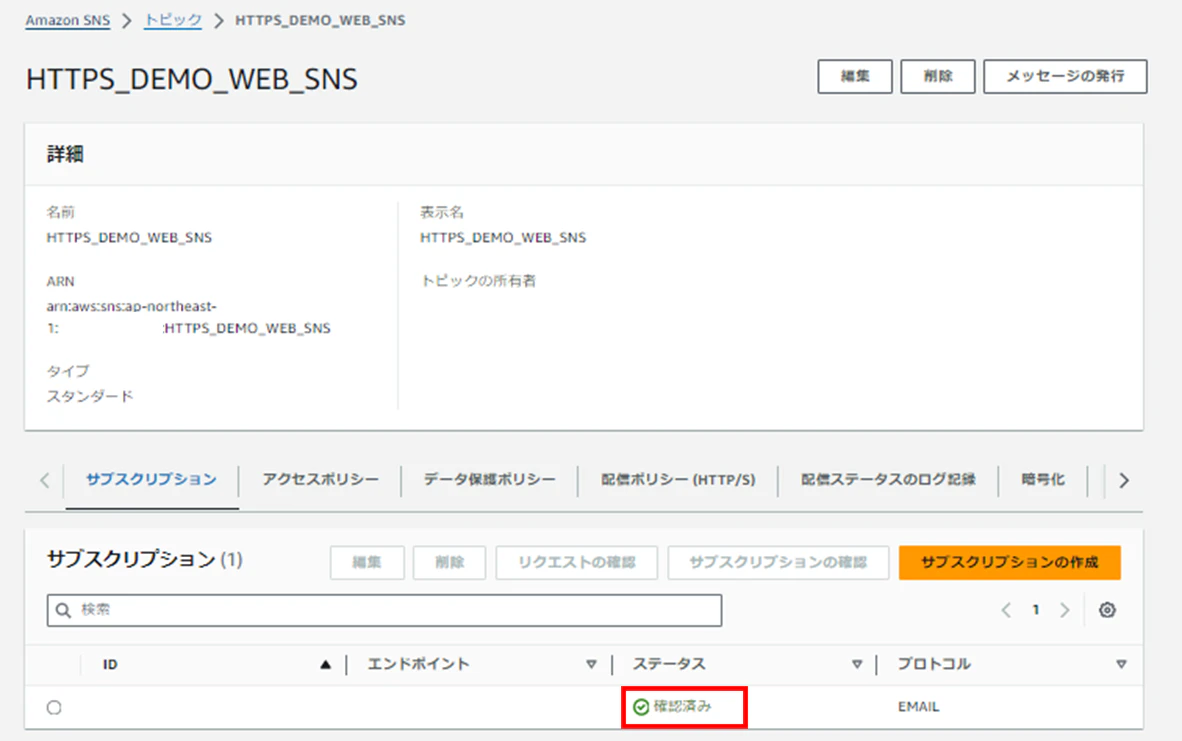Open the データ保護ポリシー tab

489,479
